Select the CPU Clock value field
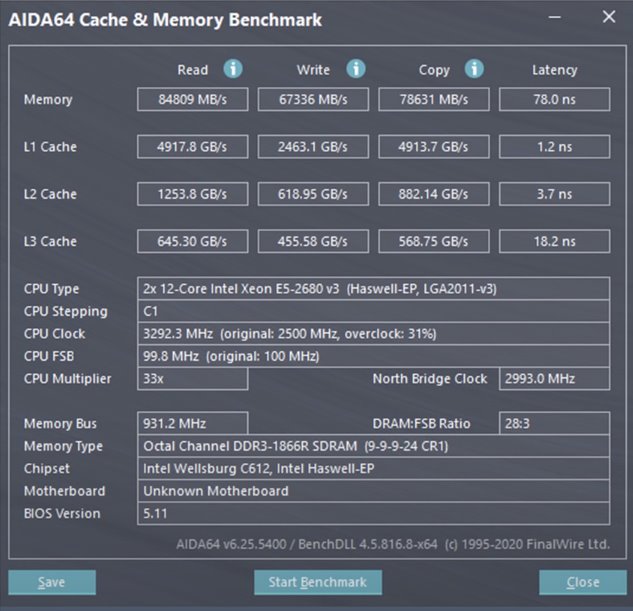 pyautogui.click(x=373, y=334)
